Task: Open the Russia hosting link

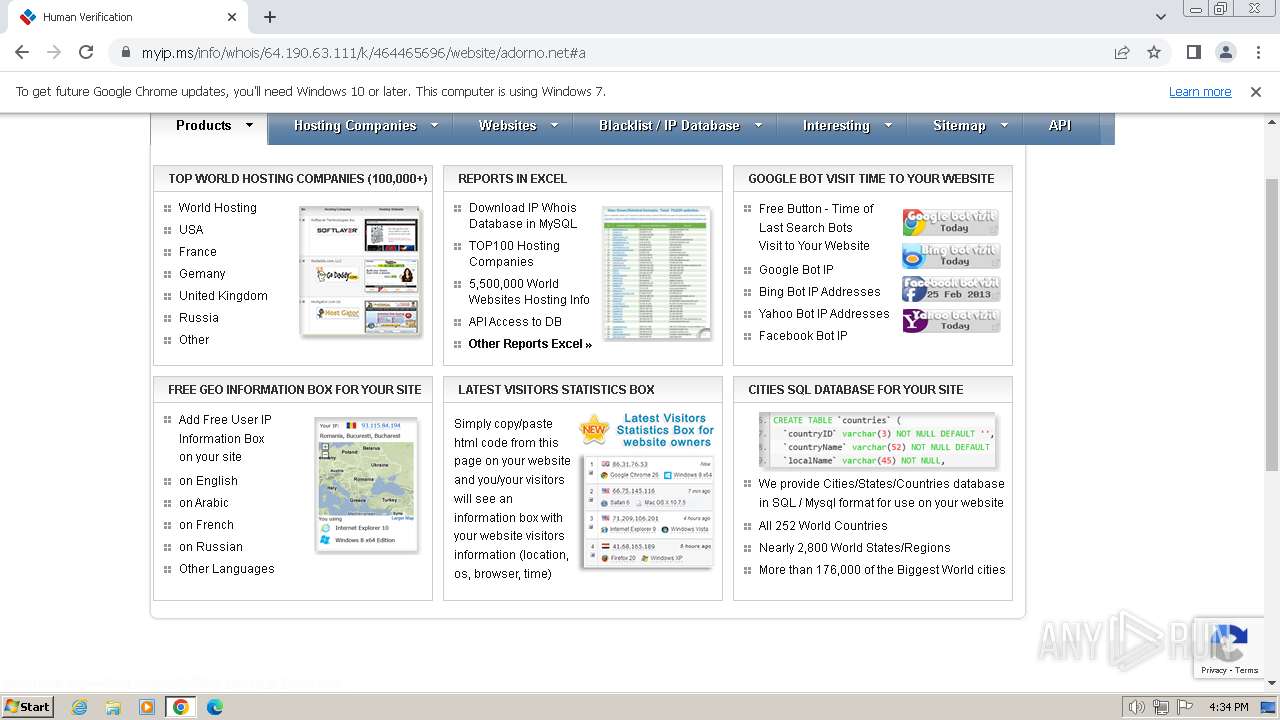Action: pos(199,318)
